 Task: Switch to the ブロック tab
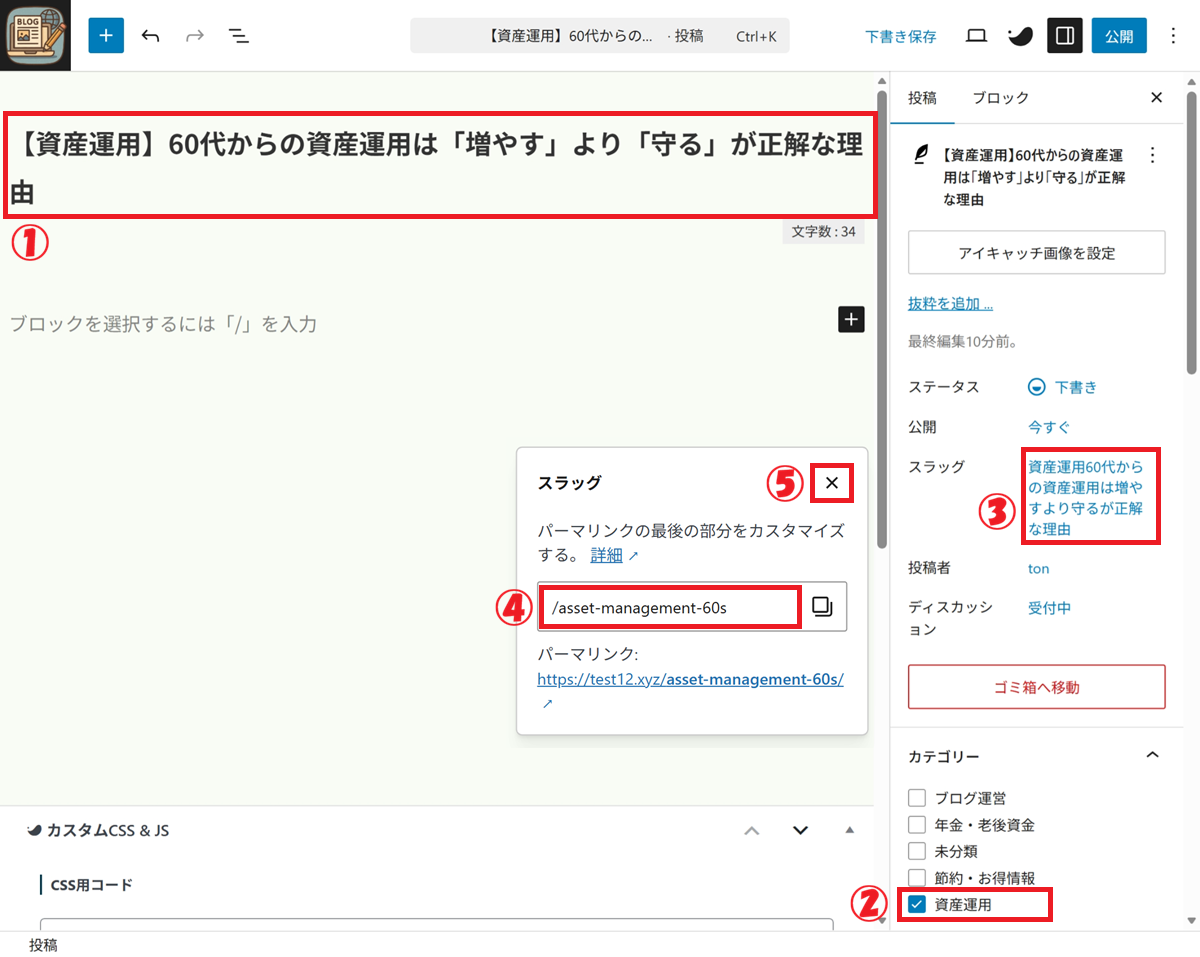[x=1000, y=98]
